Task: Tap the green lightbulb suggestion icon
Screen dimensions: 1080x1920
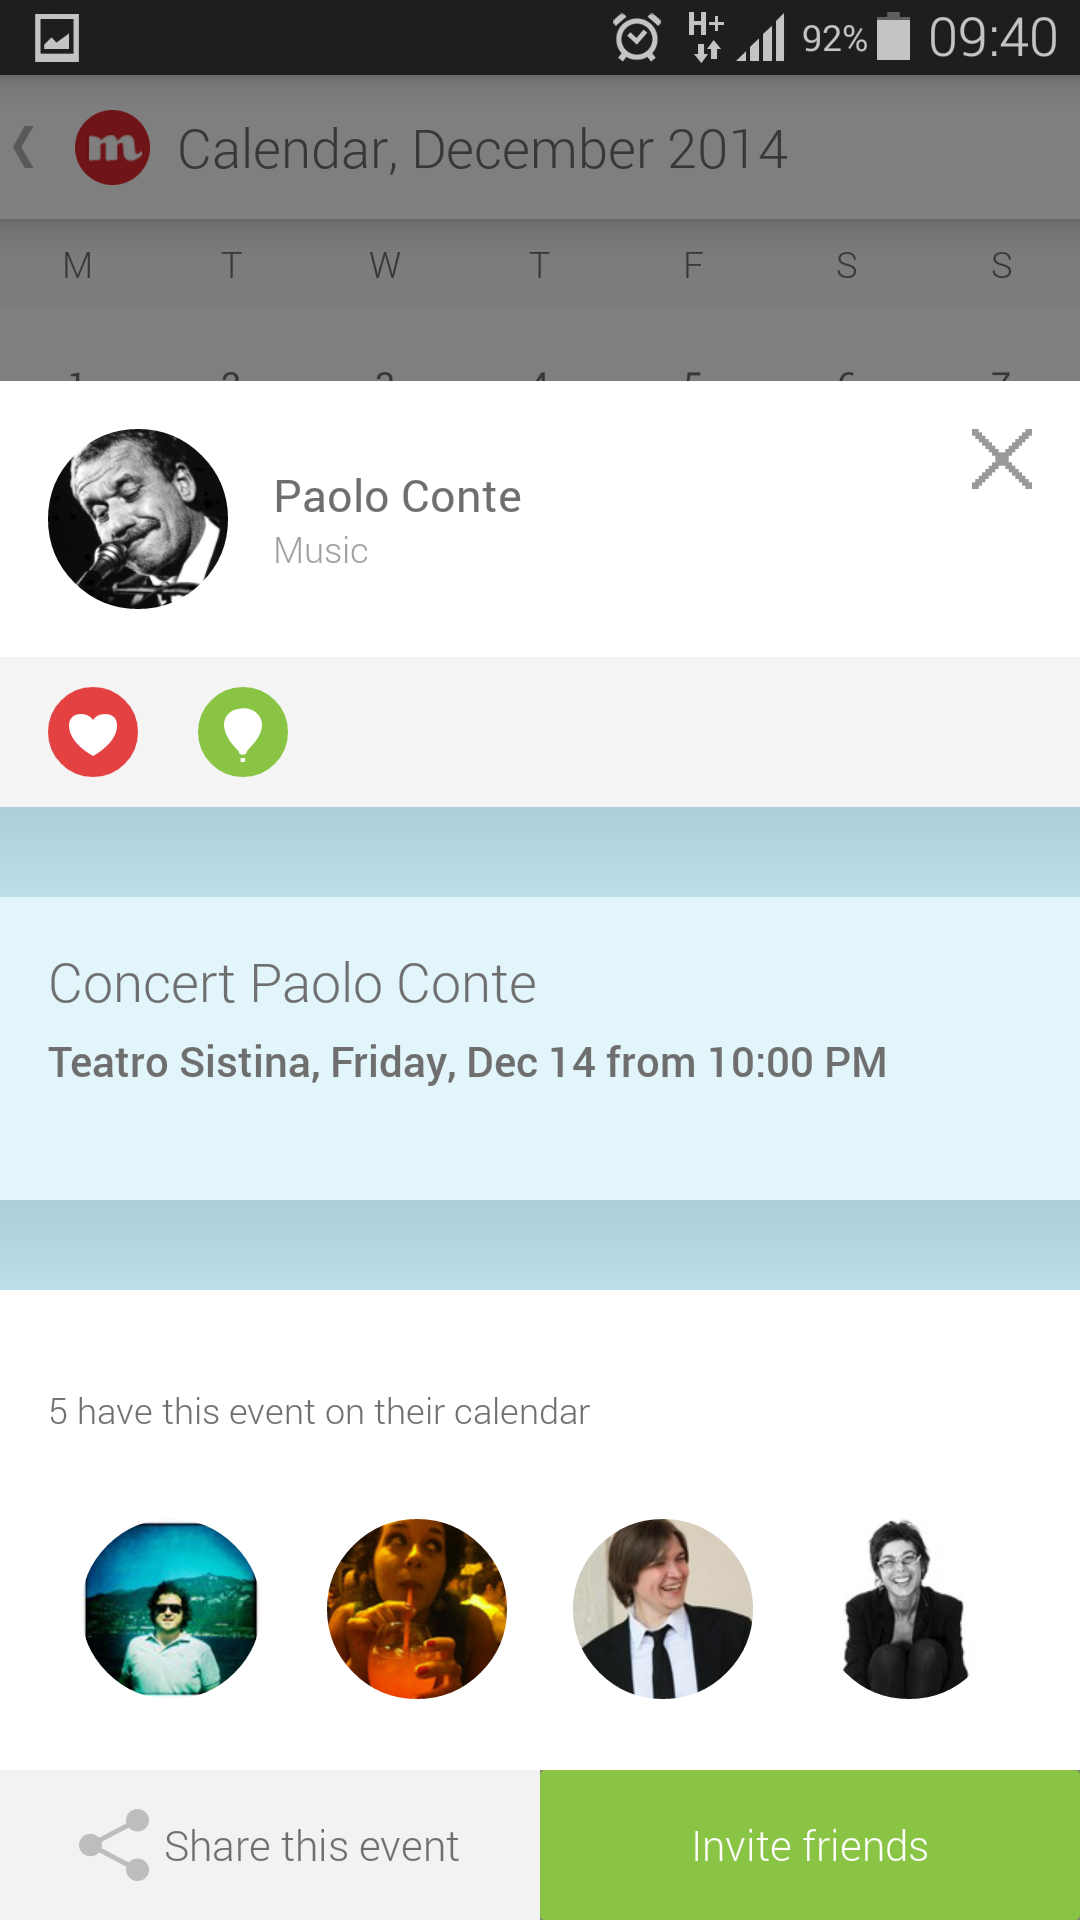Action: pos(243,732)
